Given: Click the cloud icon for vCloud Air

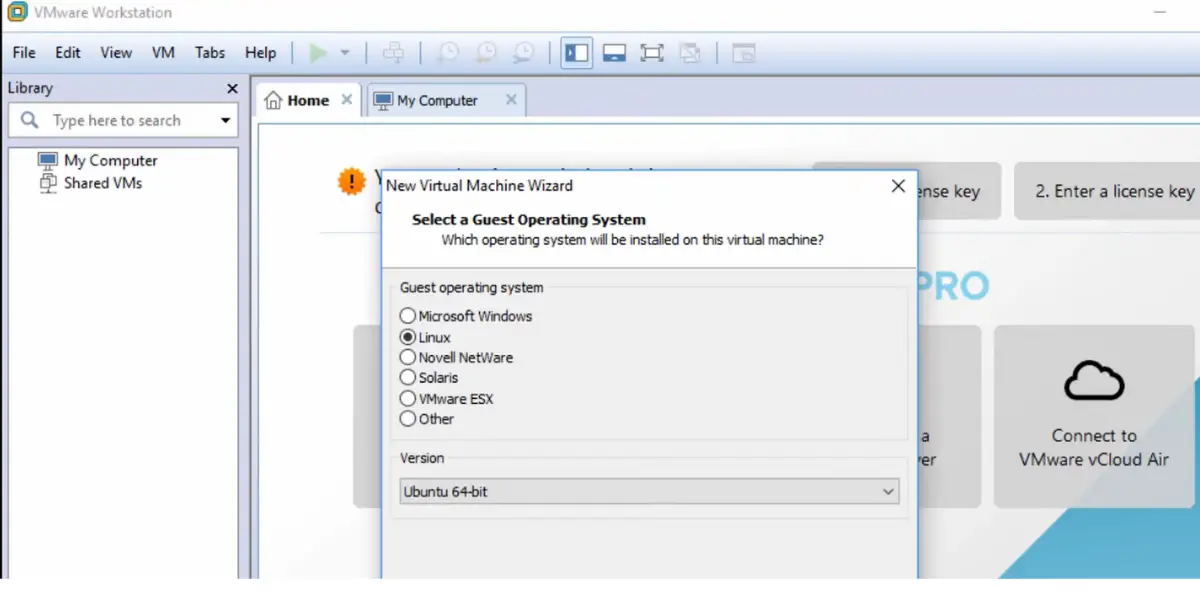Looking at the screenshot, I should (x=1094, y=381).
